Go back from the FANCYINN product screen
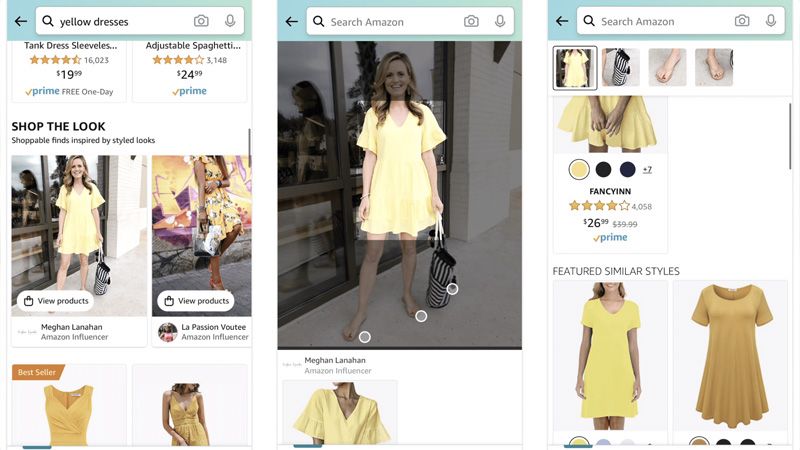800x450 pixels. pyautogui.click(x=562, y=21)
